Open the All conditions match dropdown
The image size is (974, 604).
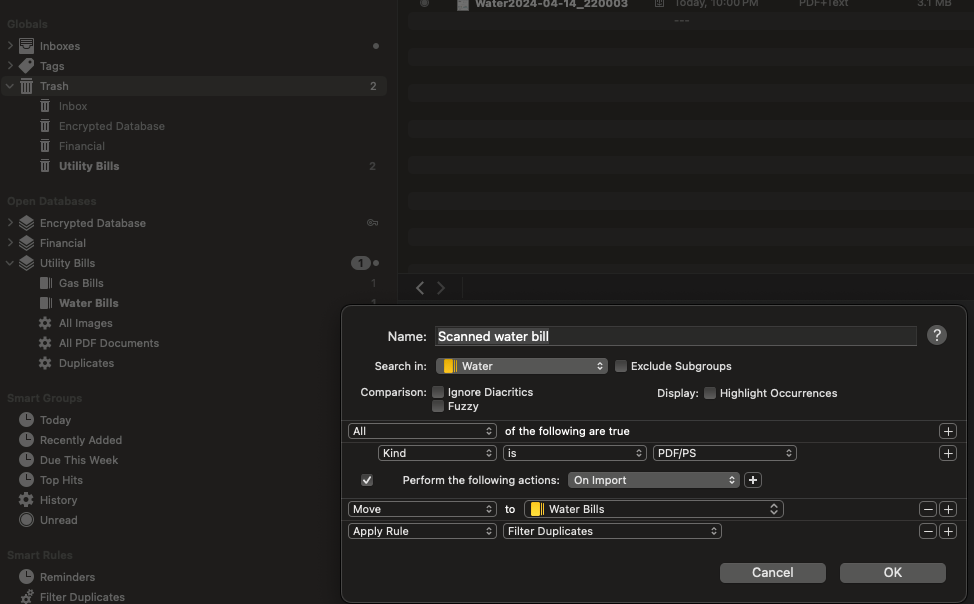tap(422, 431)
